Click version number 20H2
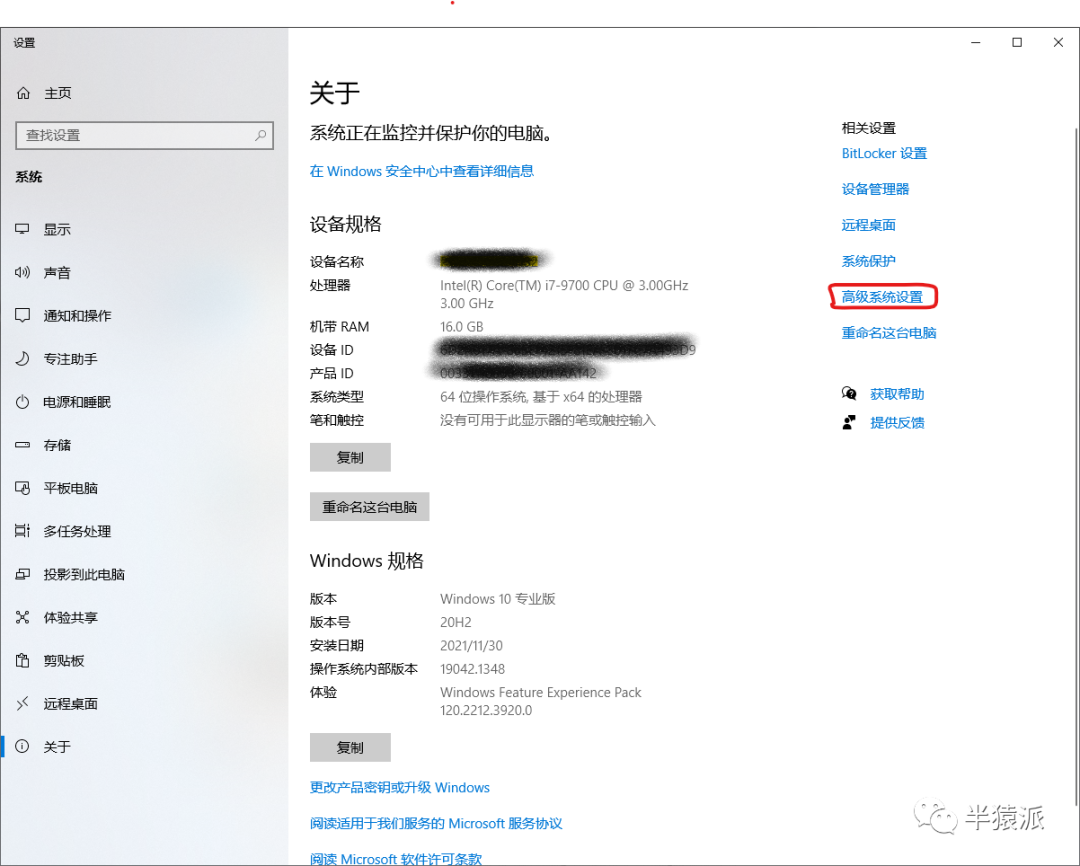1080x866 pixels. click(456, 622)
